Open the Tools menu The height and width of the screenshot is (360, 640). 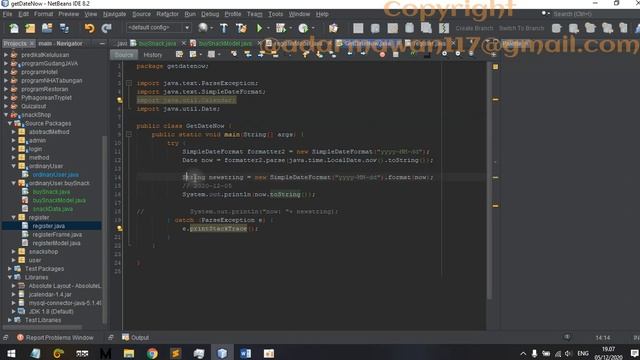coord(276,14)
